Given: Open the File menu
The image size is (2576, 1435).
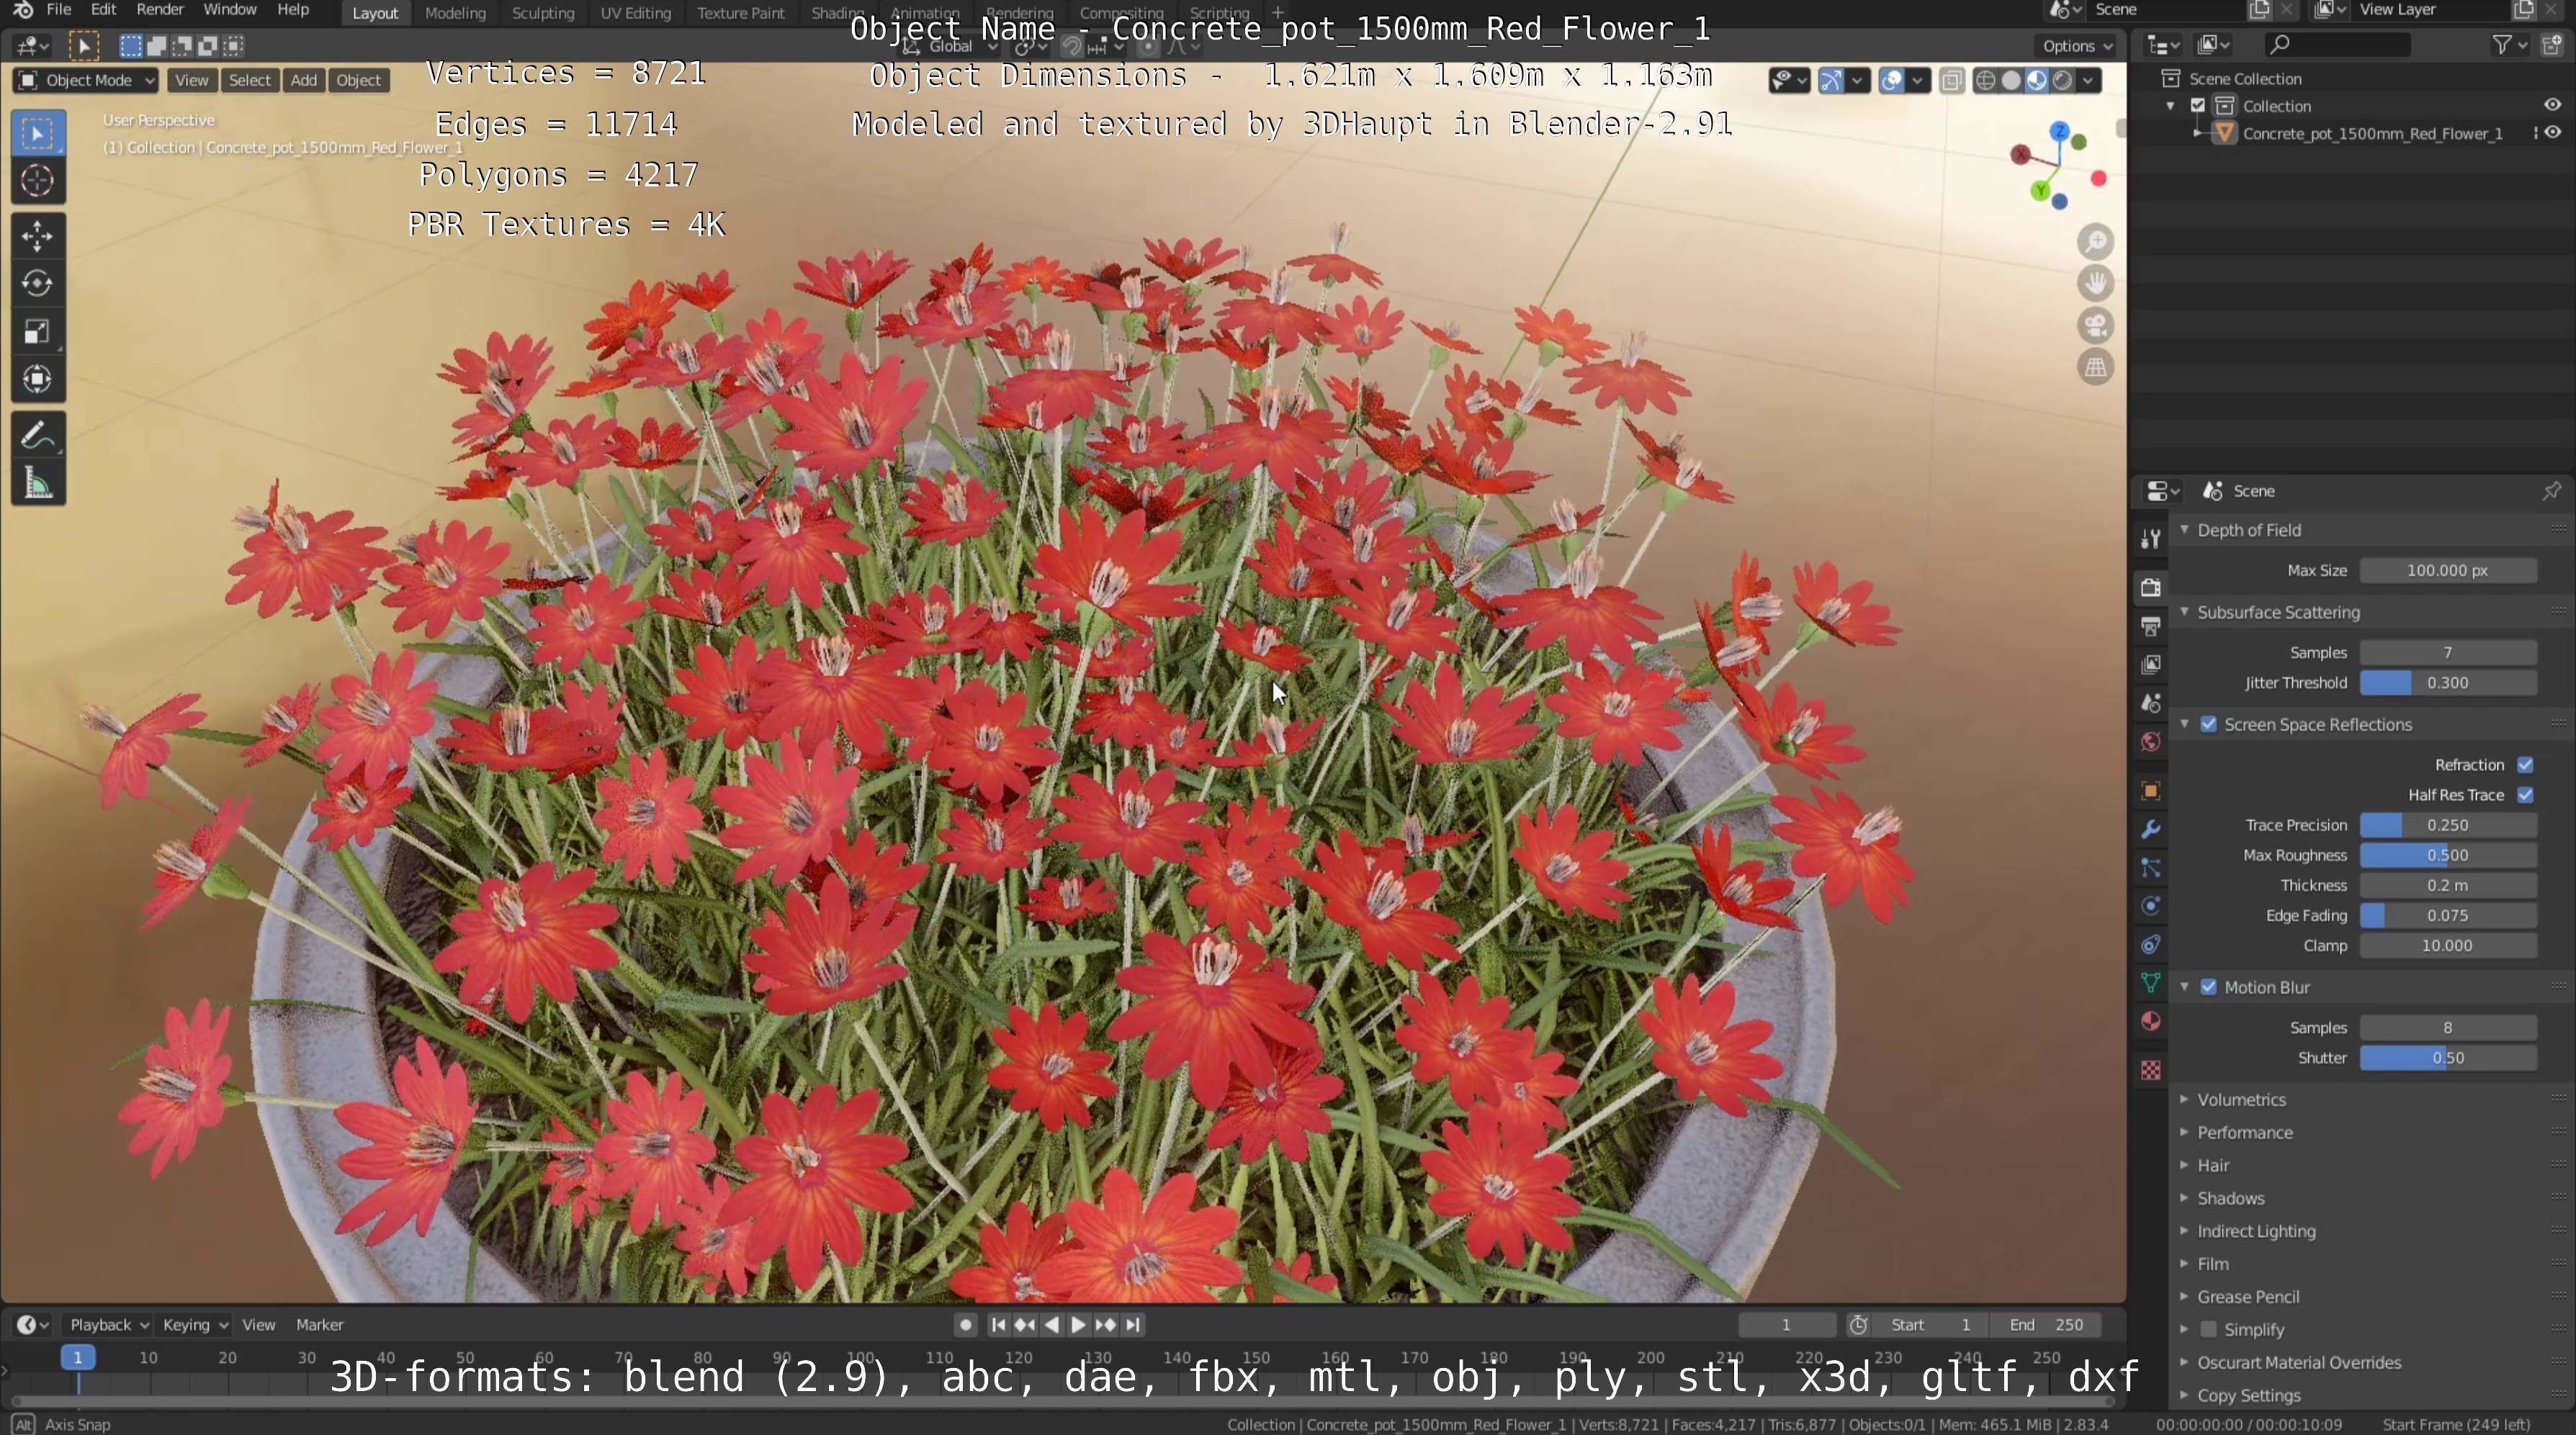Looking at the screenshot, I should (59, 10).
